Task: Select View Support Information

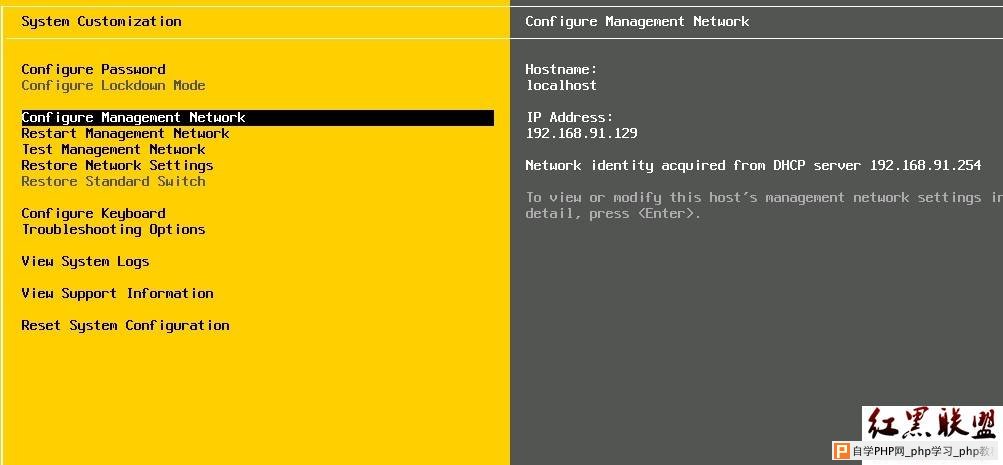Action: [x=117, y=293]
